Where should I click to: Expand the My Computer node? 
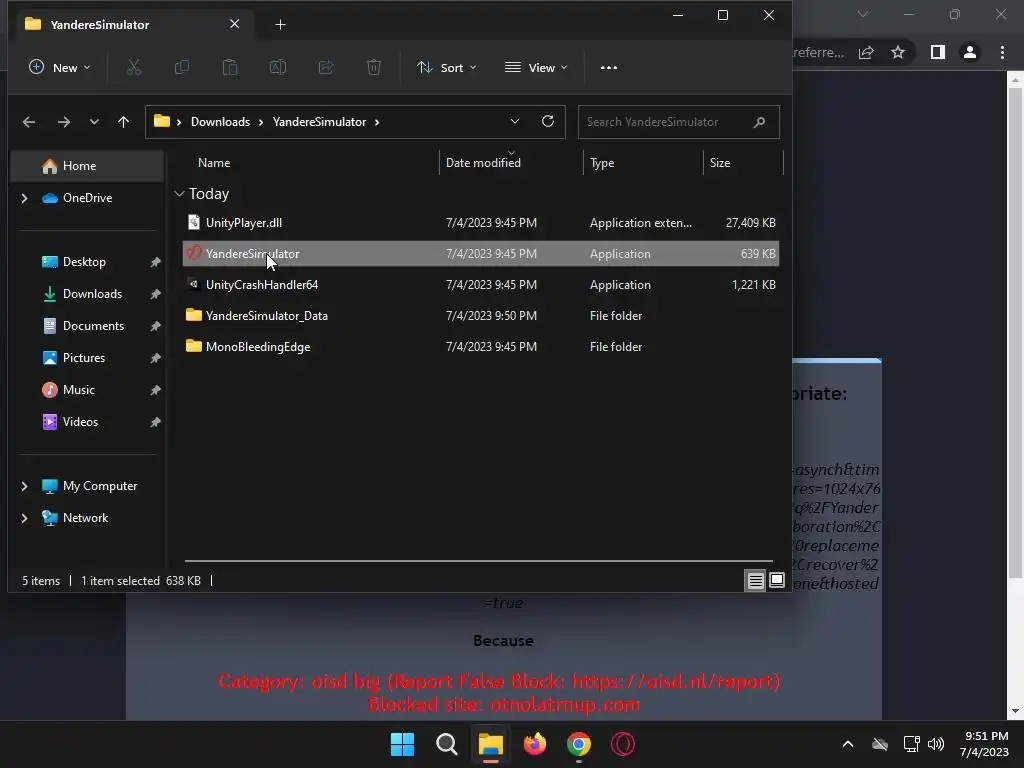click(24, 486)
